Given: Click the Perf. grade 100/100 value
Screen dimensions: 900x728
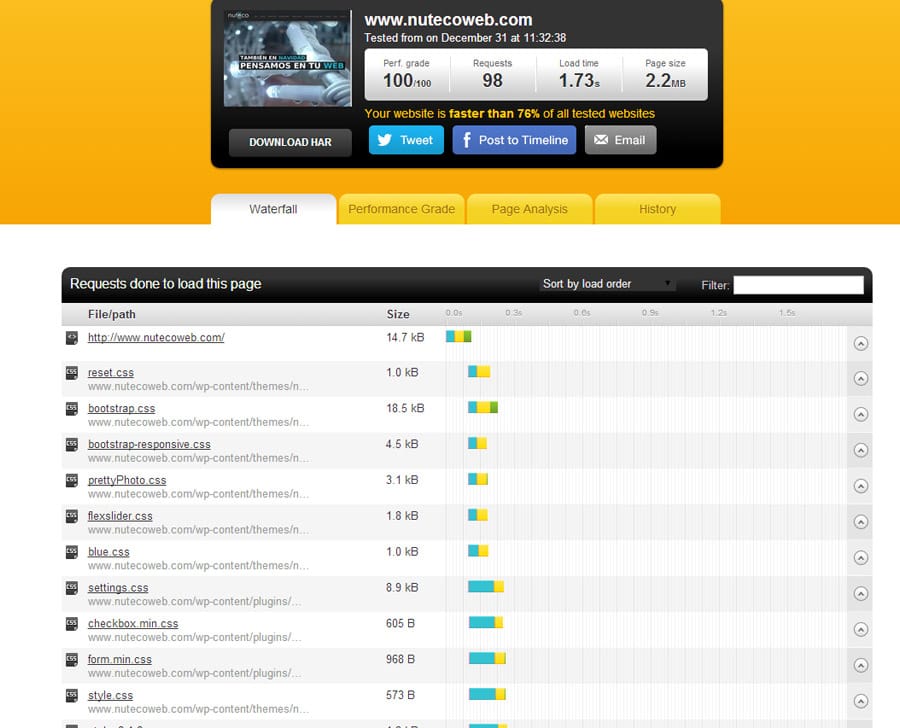Looking at the screenshot, I should [x=407, y=81].
